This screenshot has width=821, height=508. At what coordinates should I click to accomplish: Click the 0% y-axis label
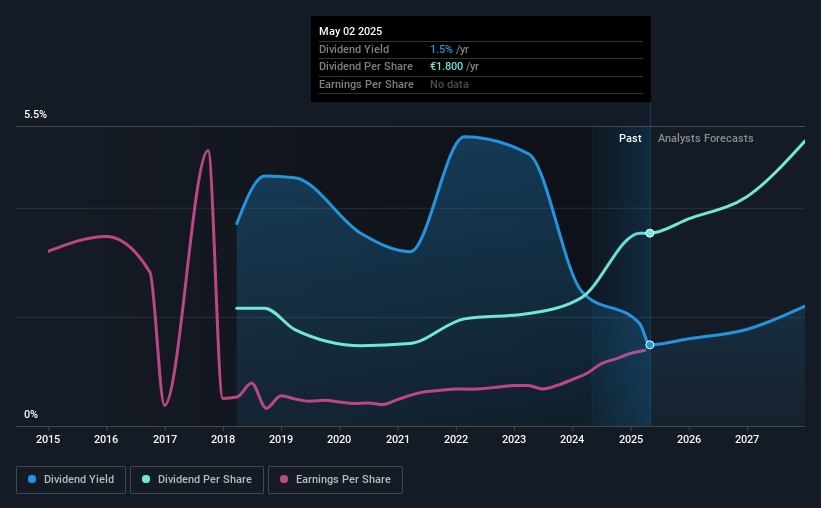[31, 414]
